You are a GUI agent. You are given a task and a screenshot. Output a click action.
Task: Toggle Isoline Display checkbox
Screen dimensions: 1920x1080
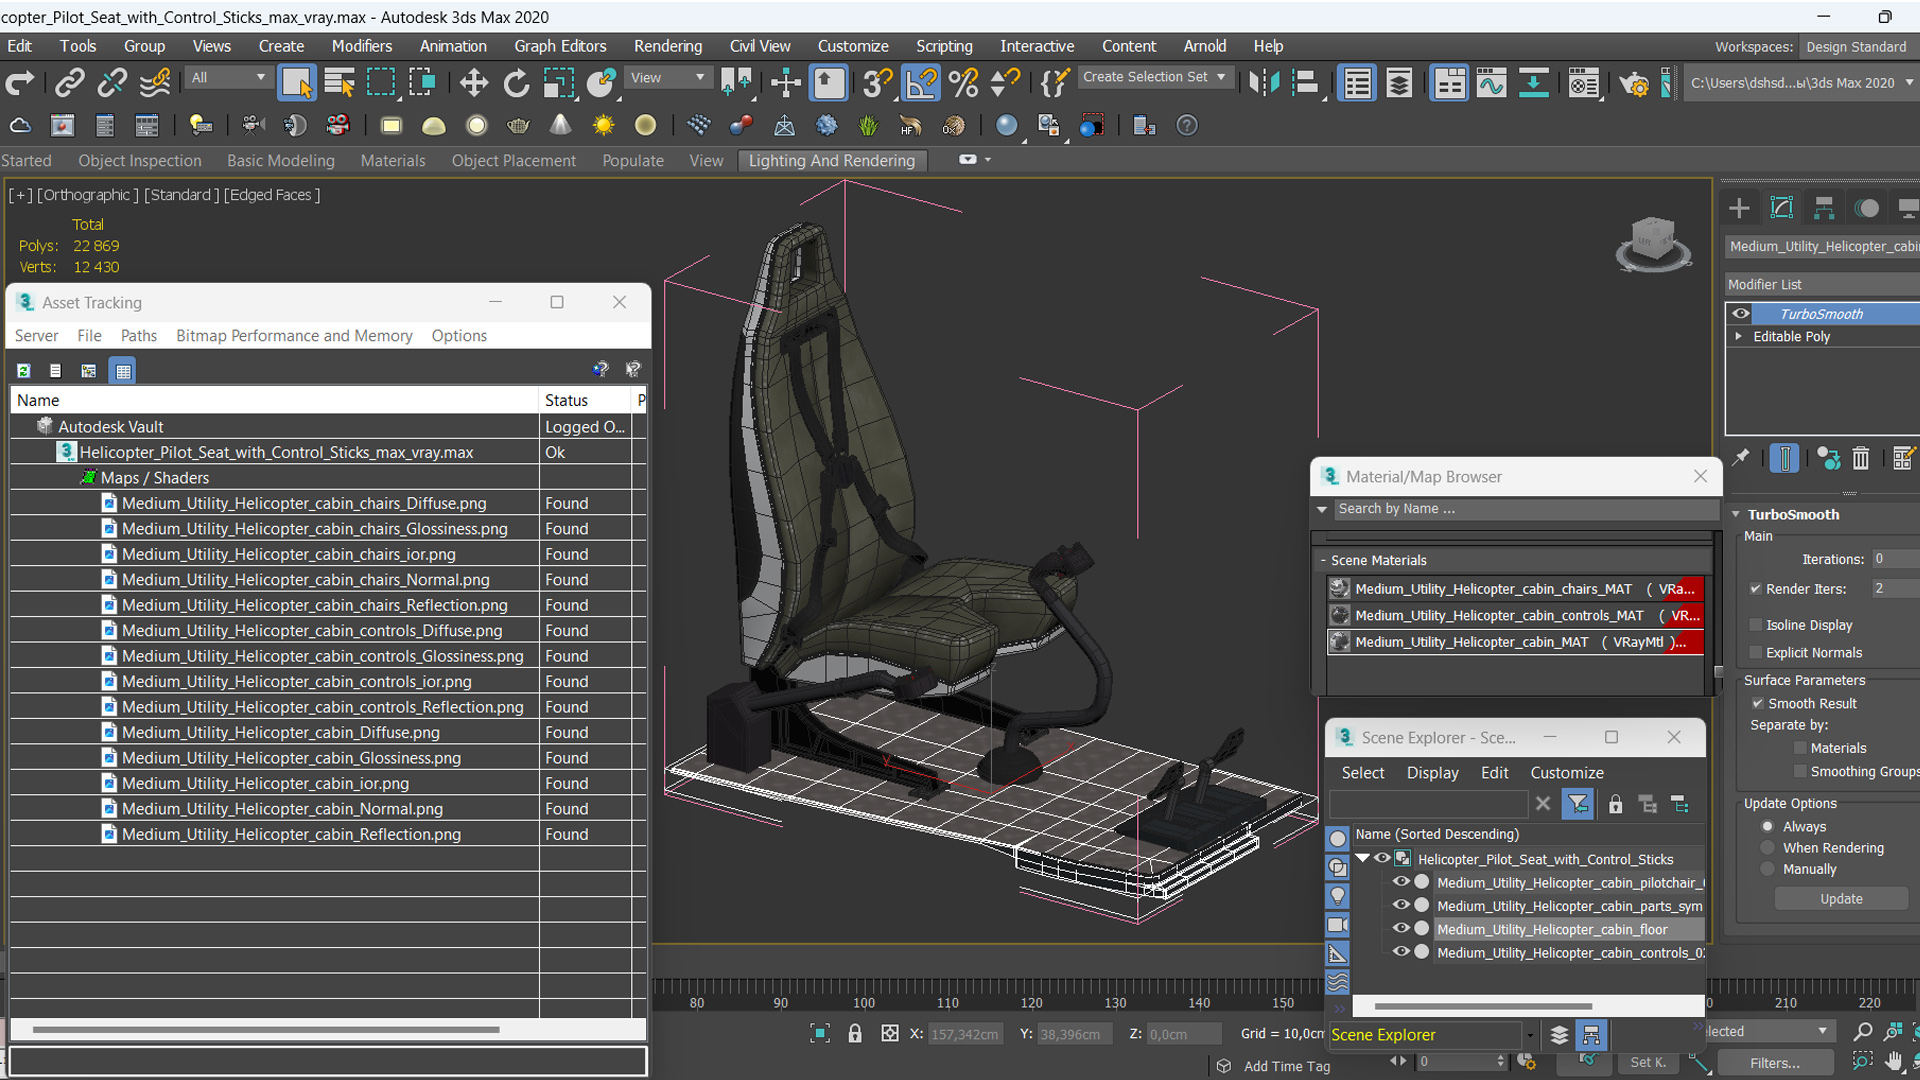coord(1755,624)
